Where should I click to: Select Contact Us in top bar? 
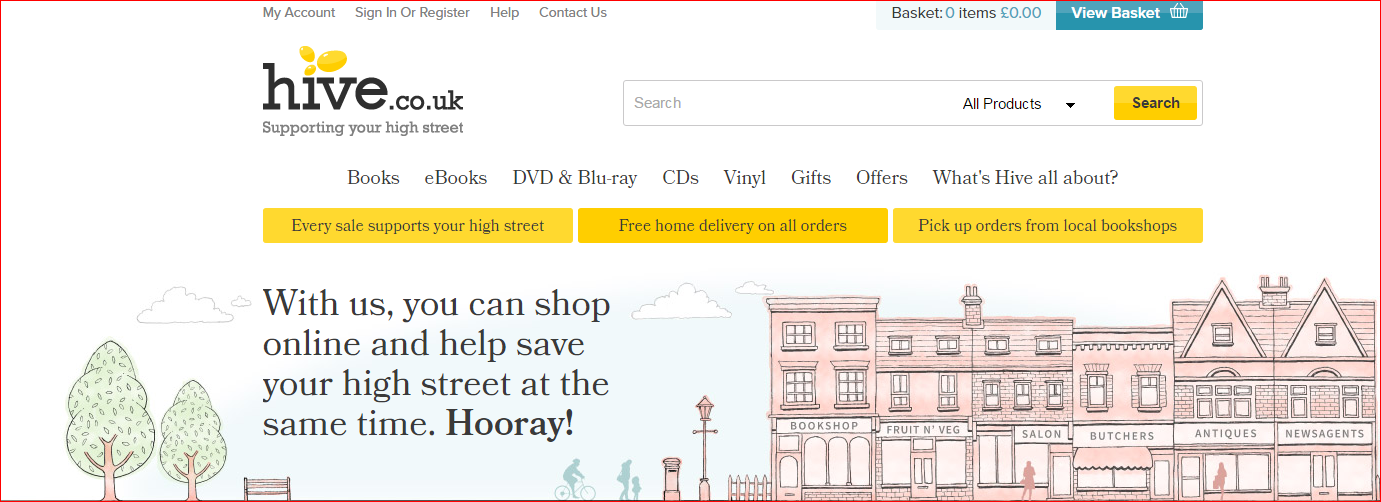coord(573,13)
